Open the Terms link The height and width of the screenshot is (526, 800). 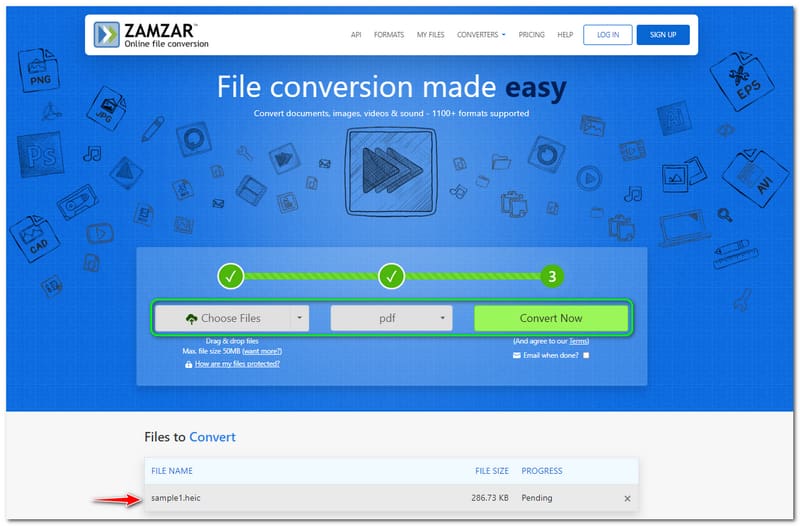click(x=579, y=341)
